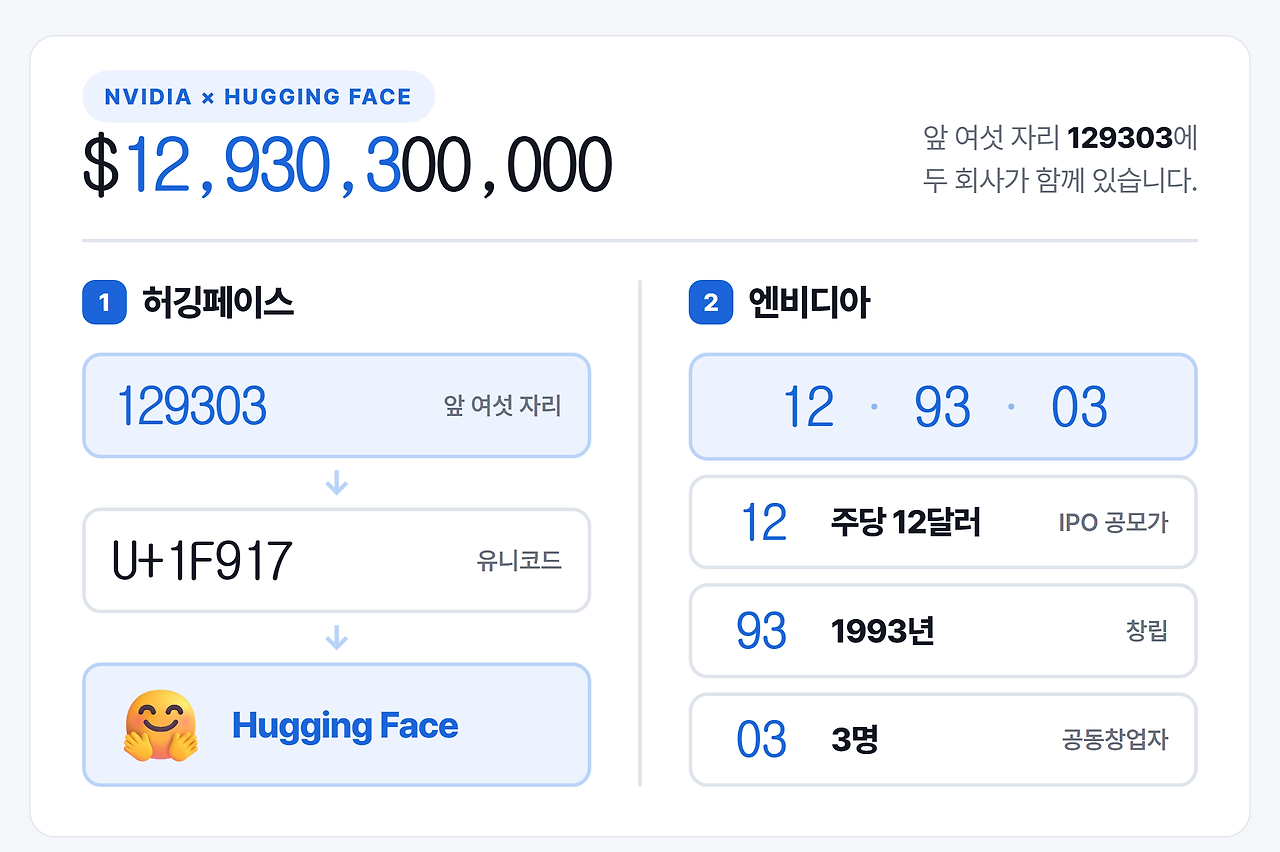Click the 유니코드 label

point(519,561)
